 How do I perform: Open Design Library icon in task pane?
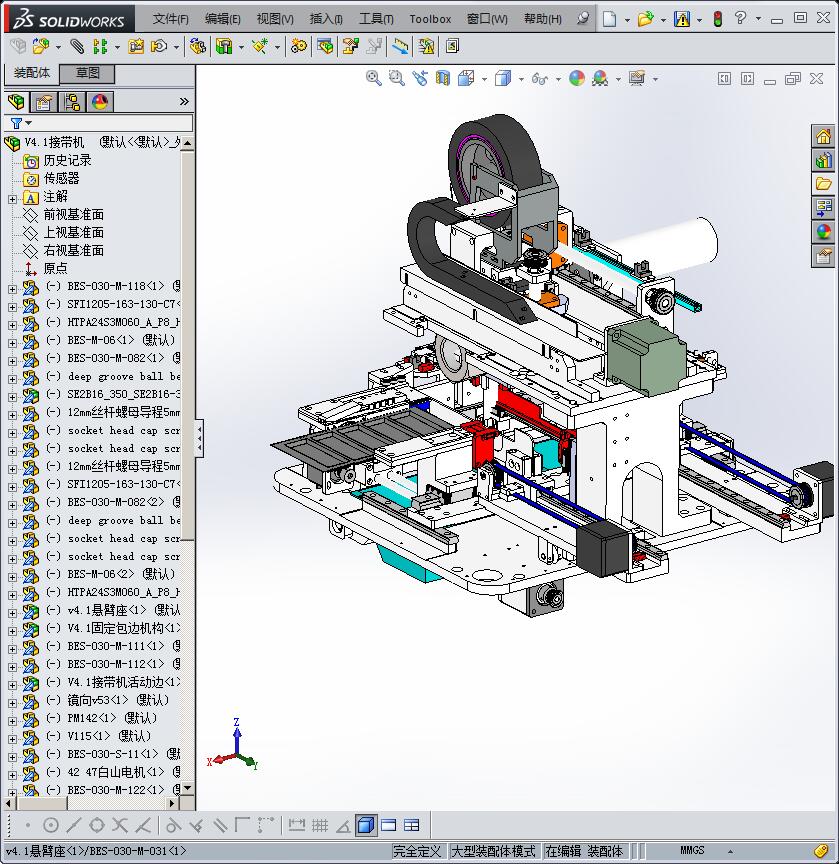coord(823,160)
